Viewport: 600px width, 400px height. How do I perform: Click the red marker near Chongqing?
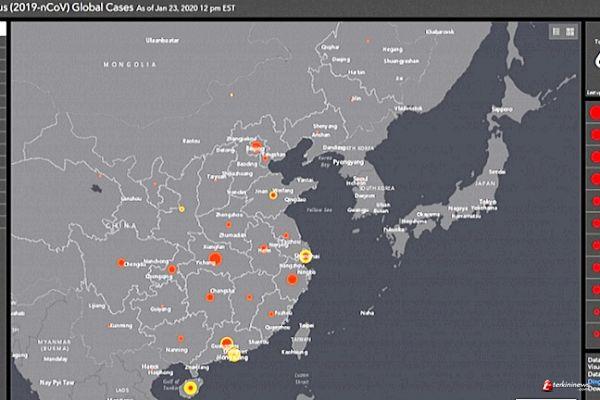point(172,269)
